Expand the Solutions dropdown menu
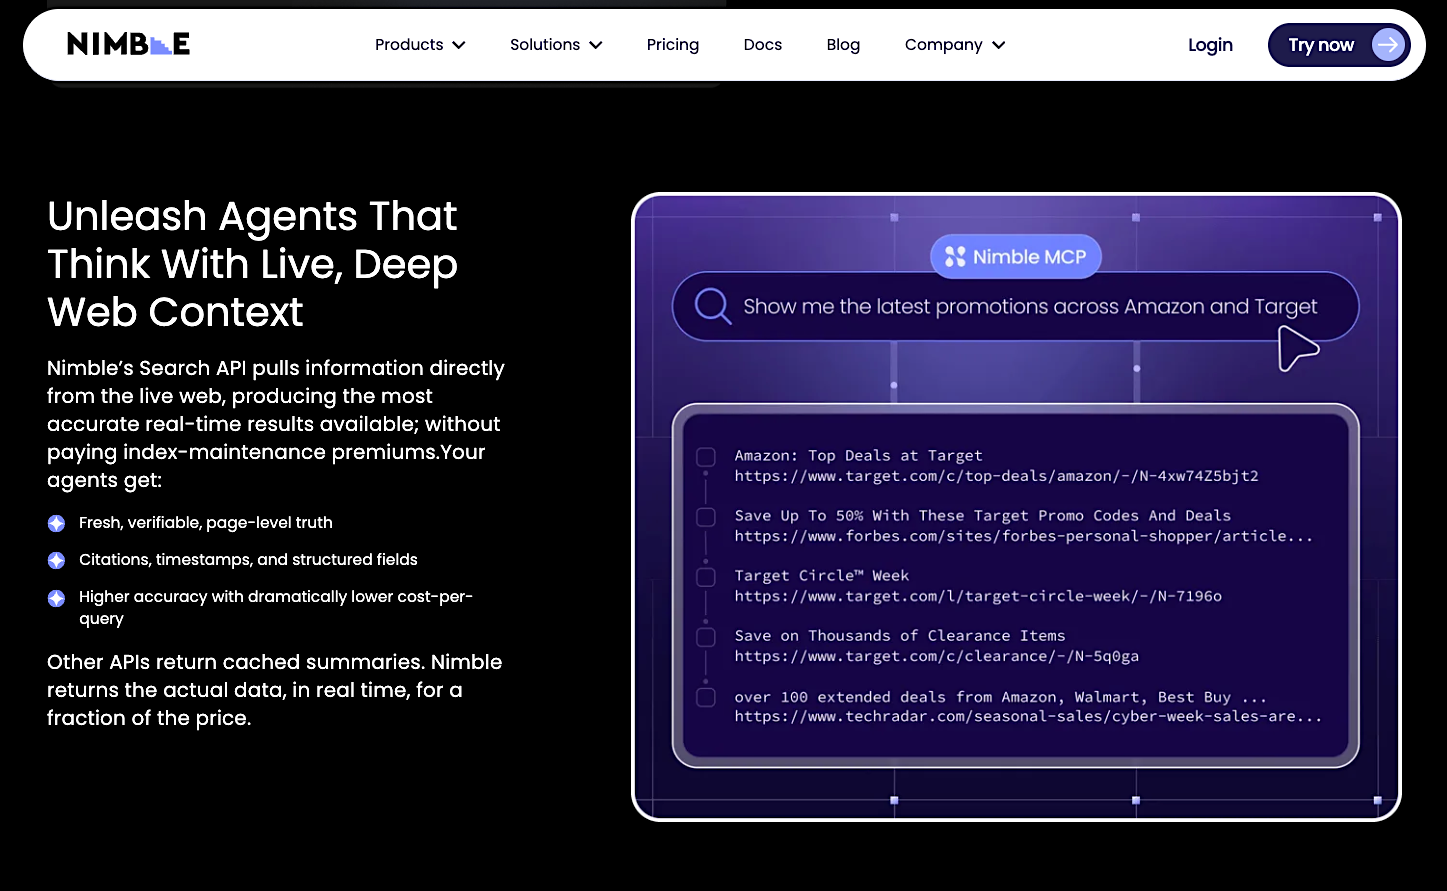Image resolution: width=1447 pixels, height=891 pixels. tap(556, 45)
